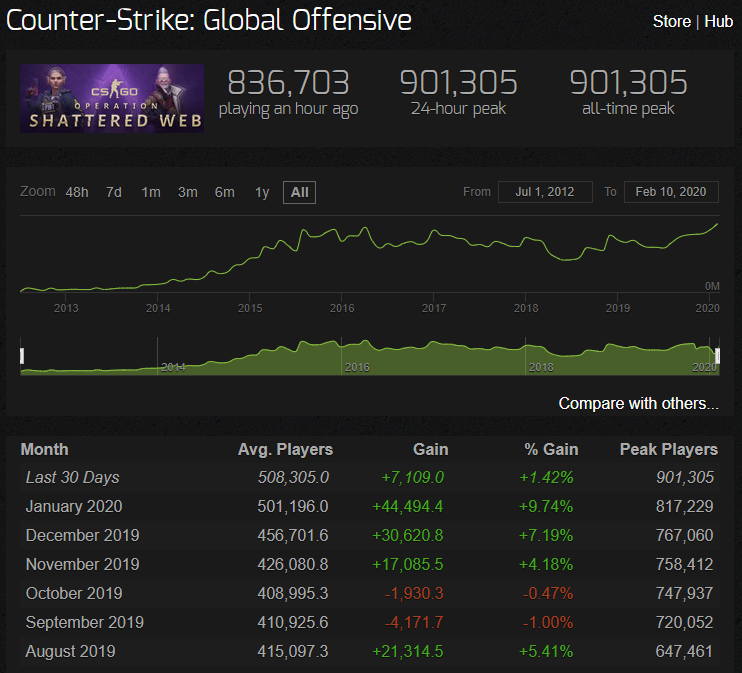Set chart zoom to 48h

77,192
